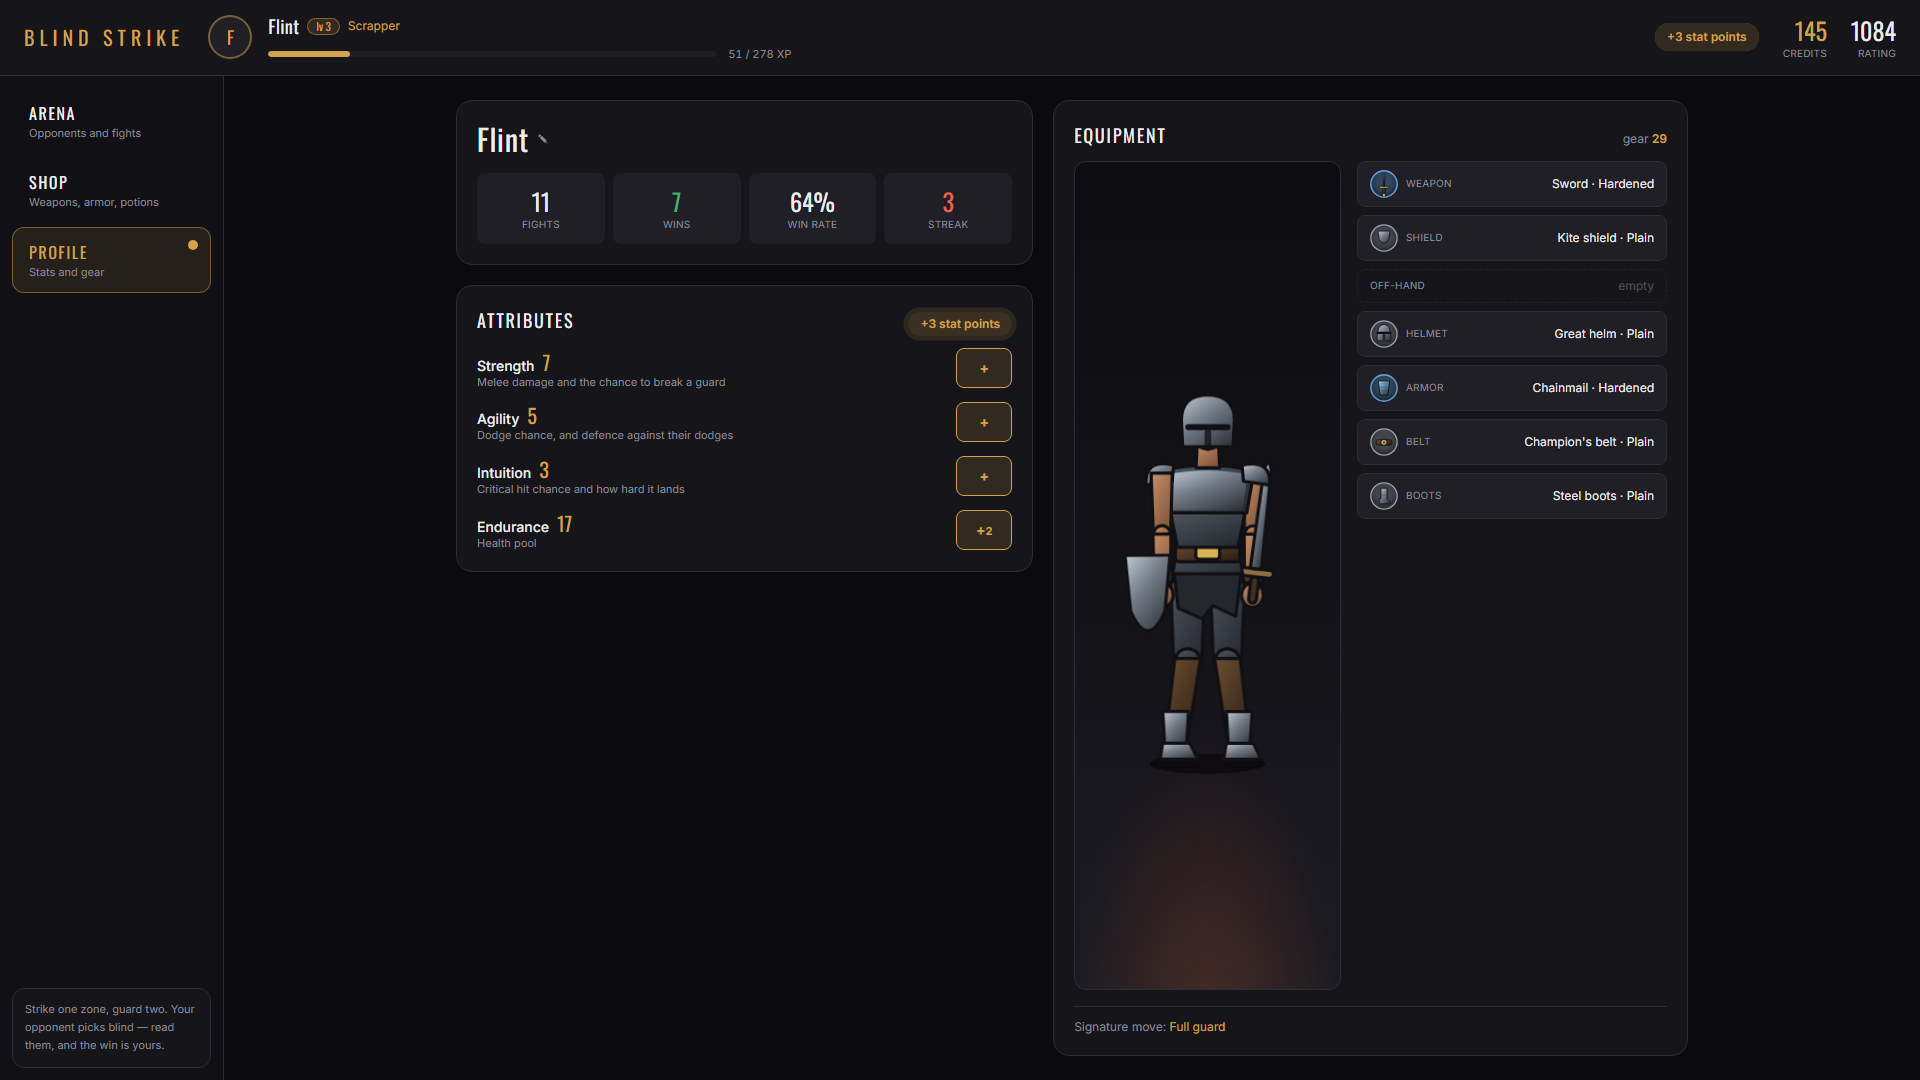Screen dimensions: 1920x1080
Task: Open the Shop section
Action: tap(111, 191)
